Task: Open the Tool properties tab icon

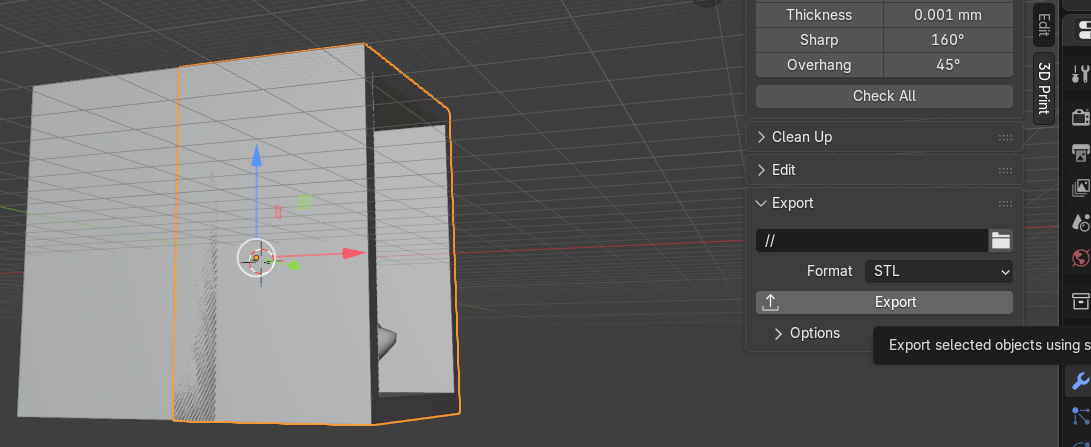Action: (1080, 72)
